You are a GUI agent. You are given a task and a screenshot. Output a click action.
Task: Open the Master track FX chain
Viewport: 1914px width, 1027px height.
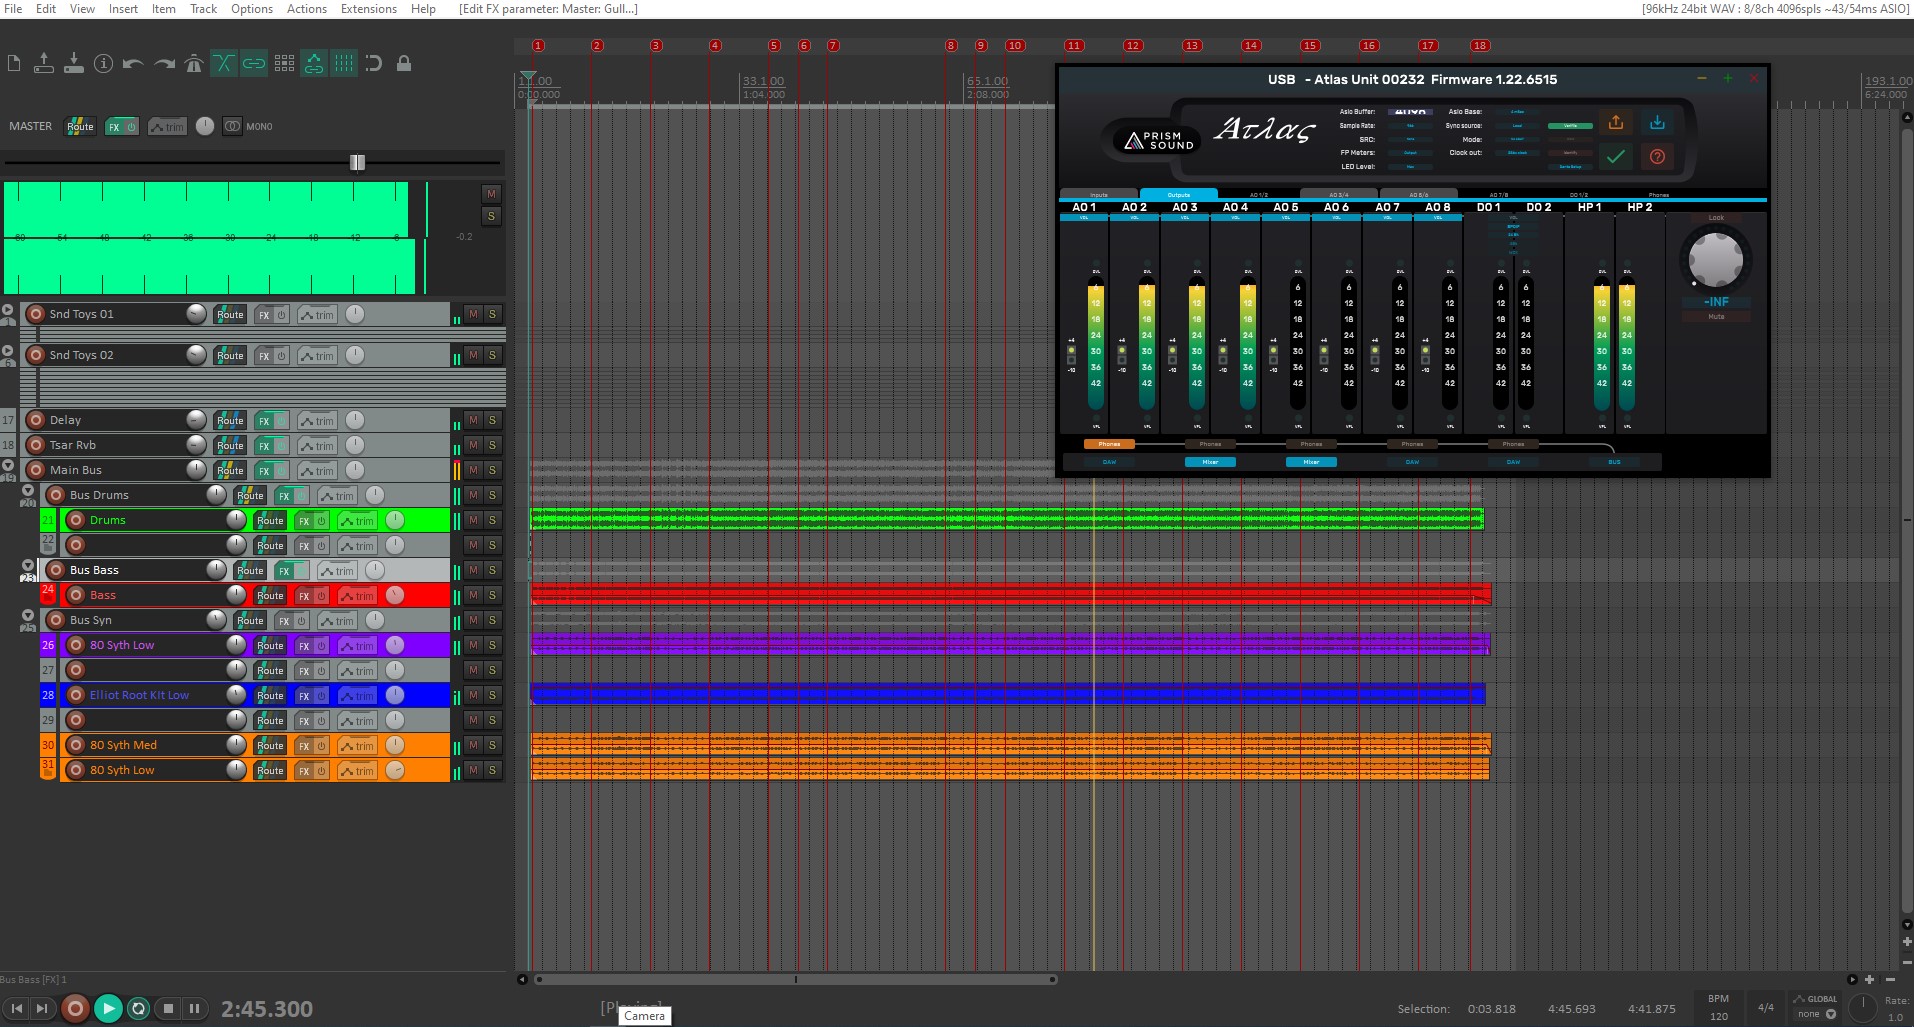[115, 127]
